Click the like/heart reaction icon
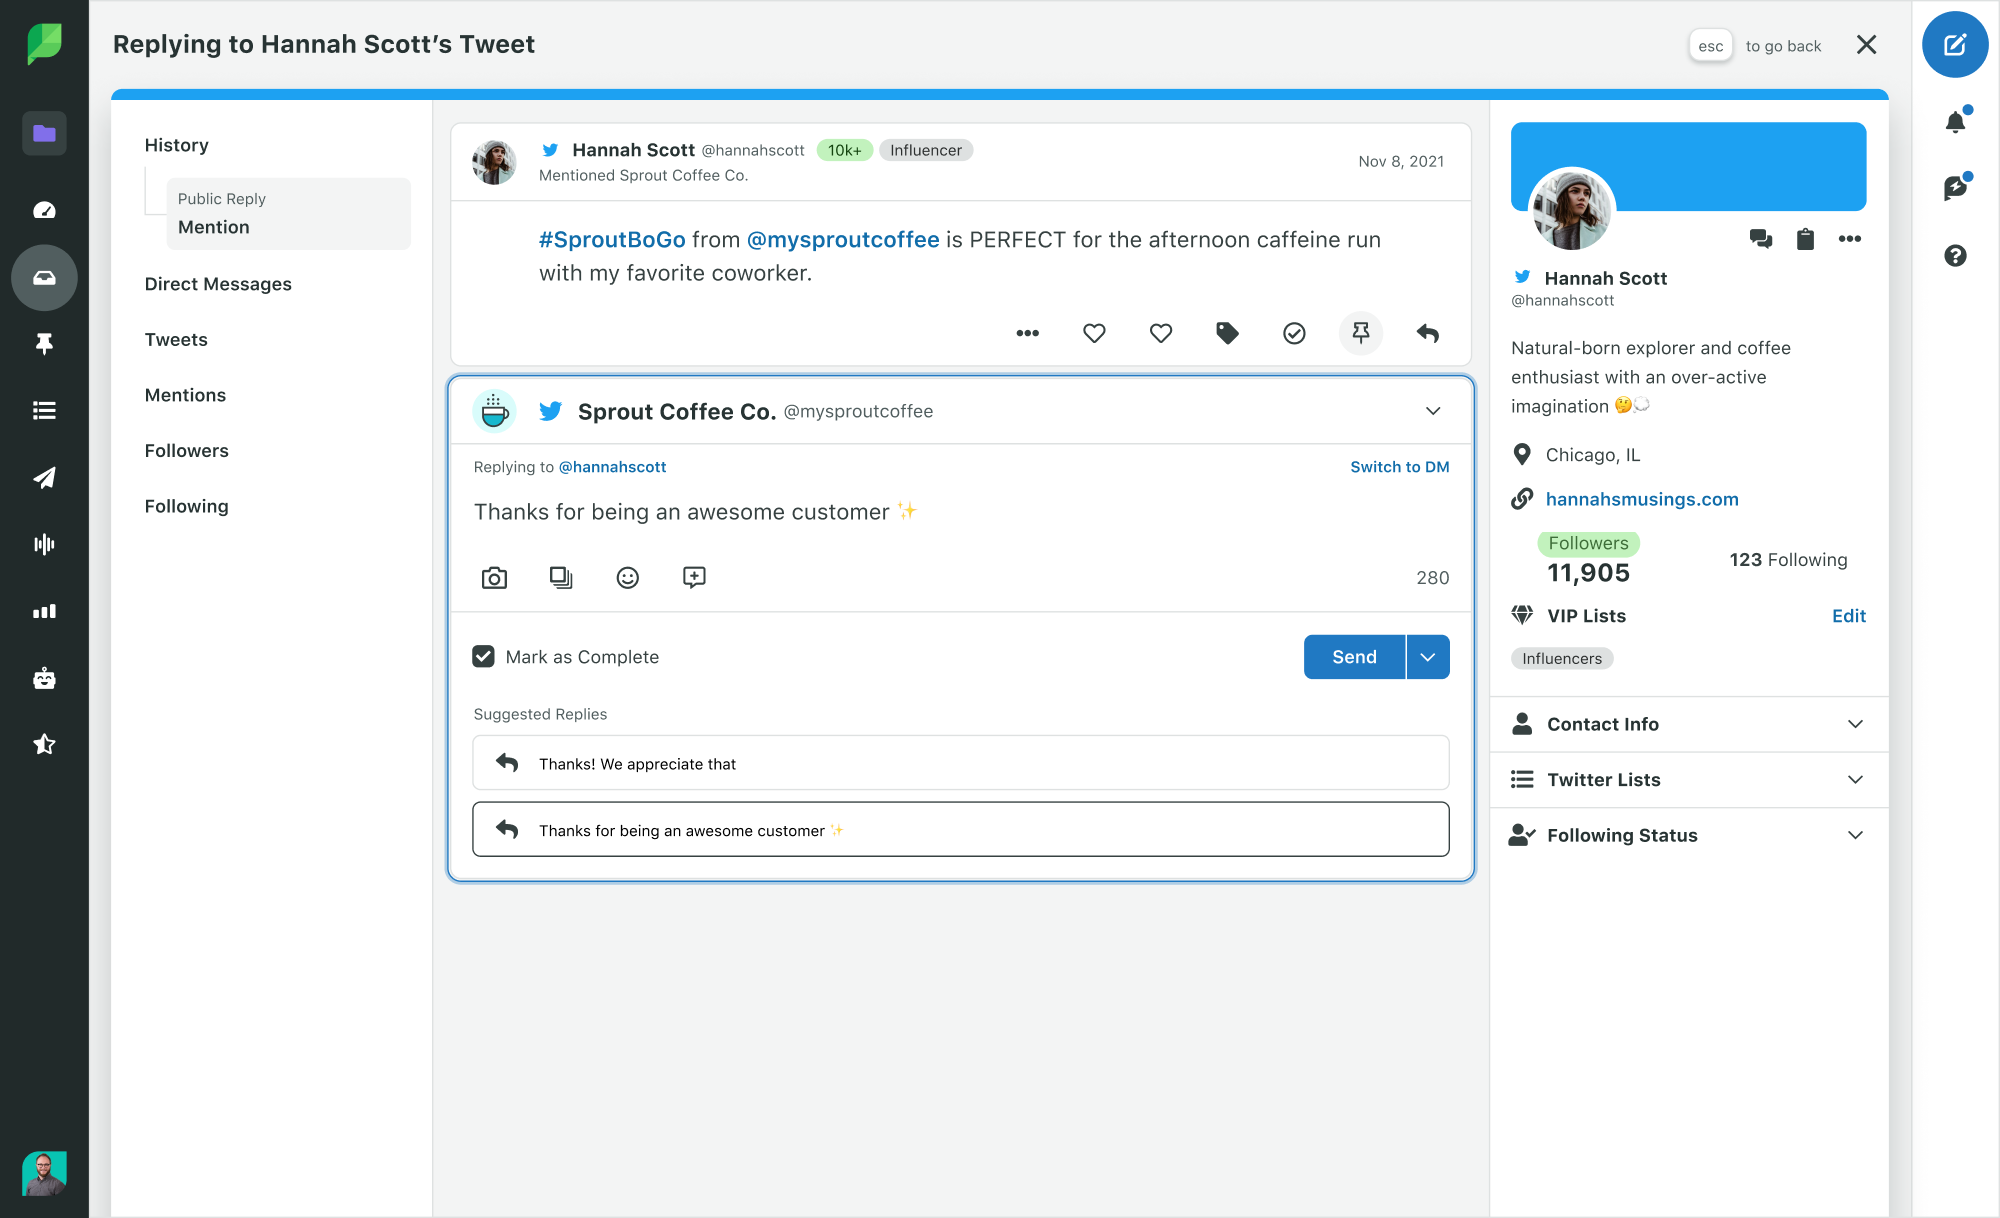Screen dimensions: 2000x1218 click(x=1094, y=331)
